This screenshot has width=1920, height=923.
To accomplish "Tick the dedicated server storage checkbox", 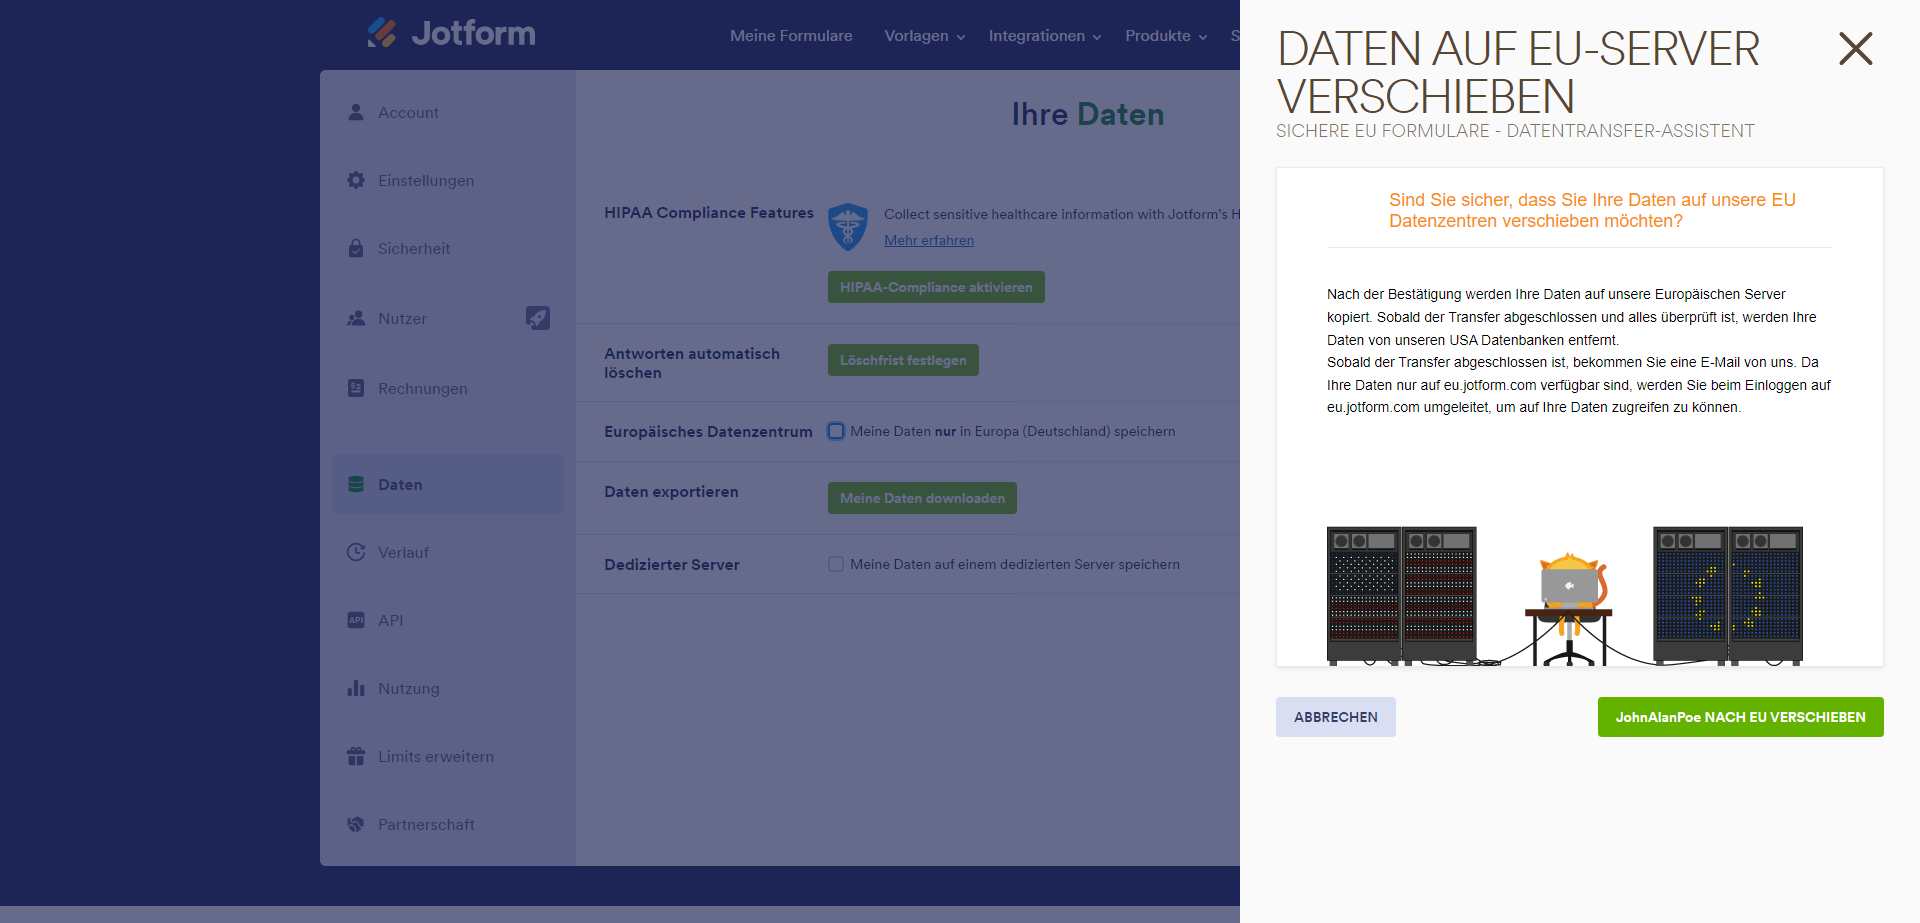I will 836,564.
